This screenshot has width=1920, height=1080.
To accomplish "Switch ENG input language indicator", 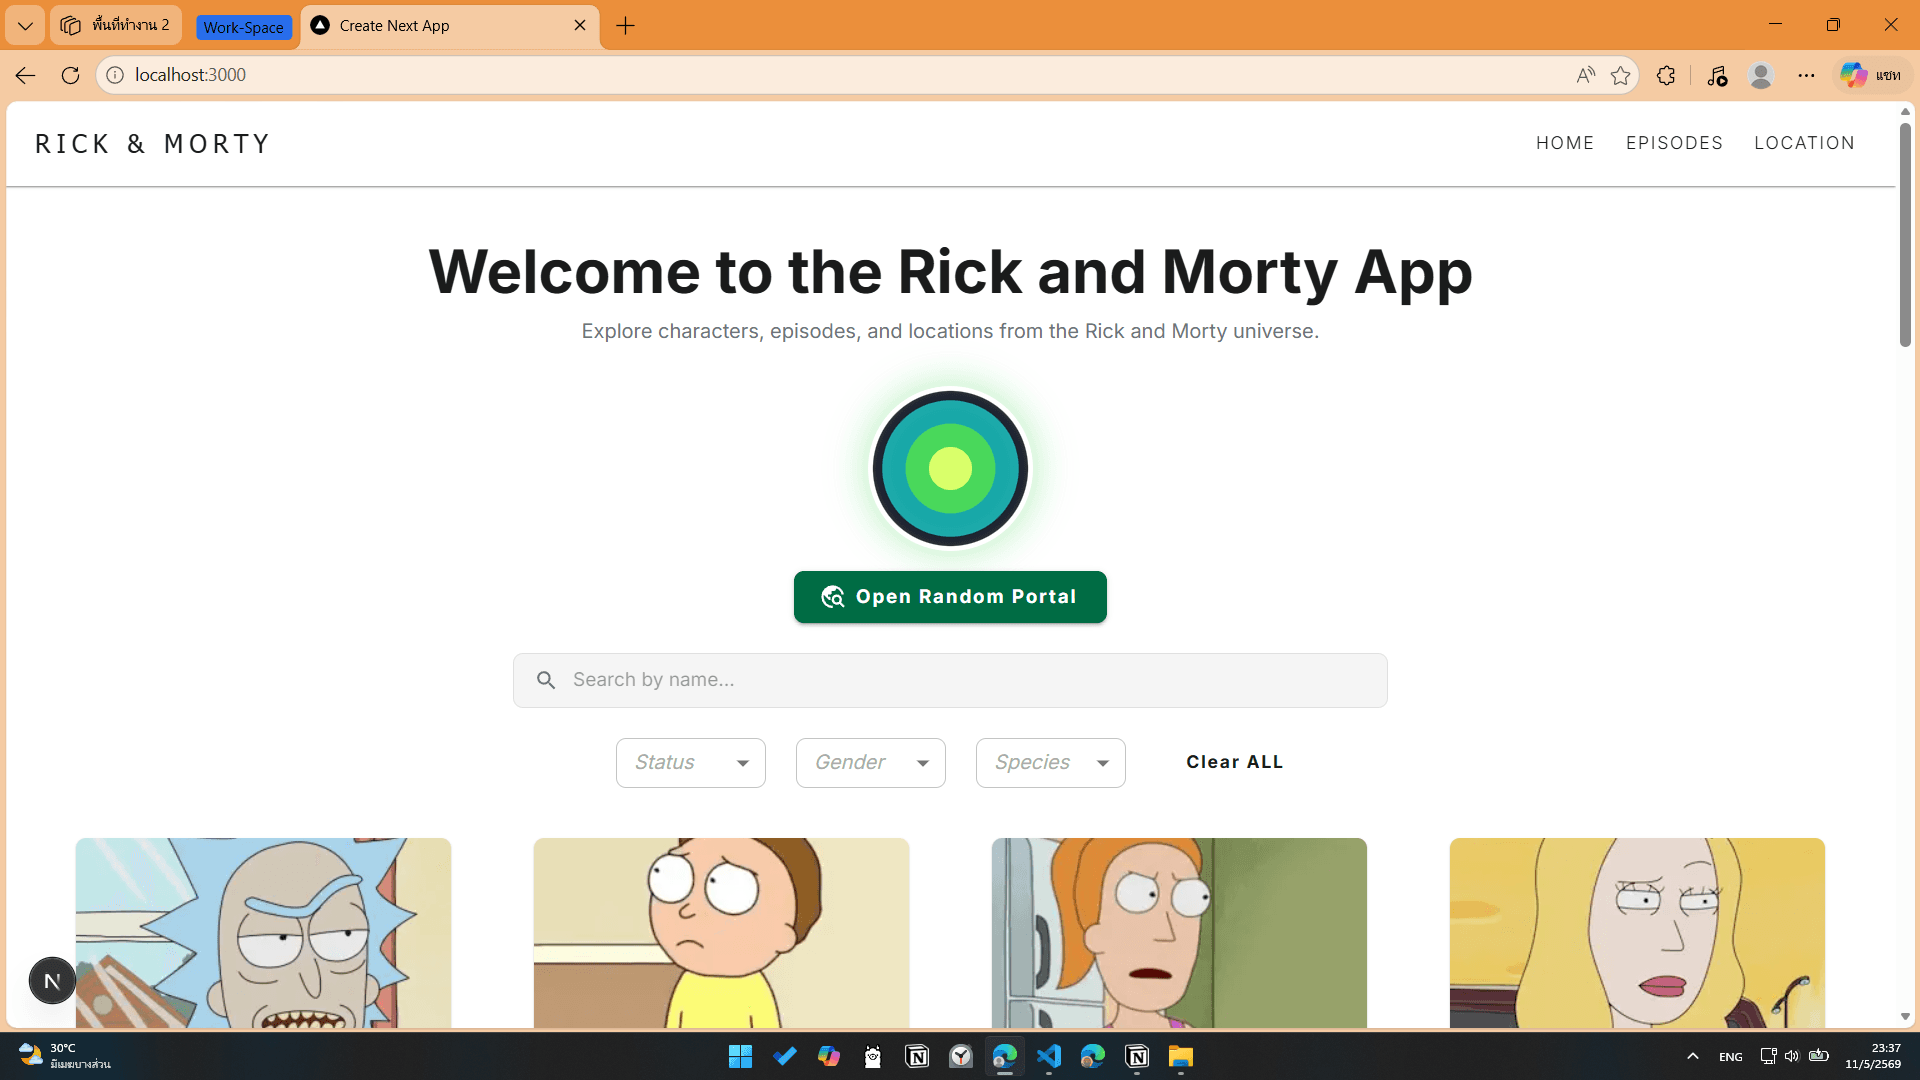I will (x=1731, y=1057).
